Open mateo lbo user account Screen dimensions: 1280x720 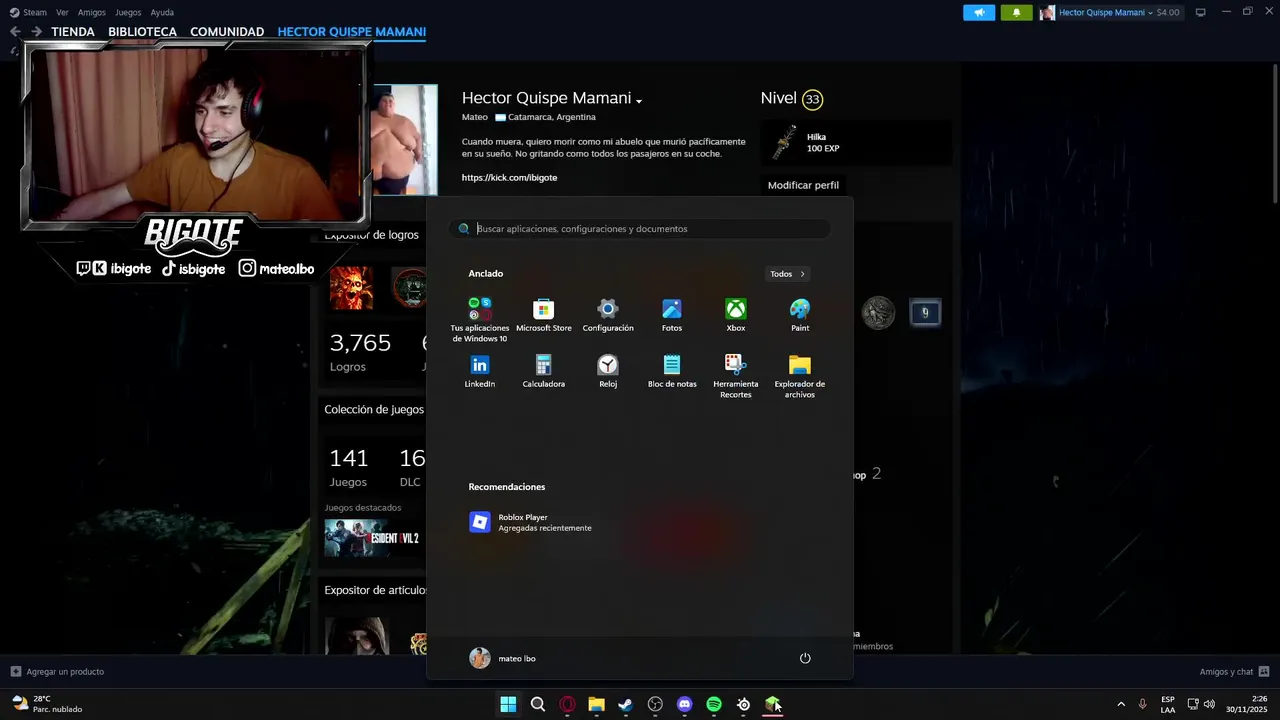pyautogui.click(x=503, y=658)
